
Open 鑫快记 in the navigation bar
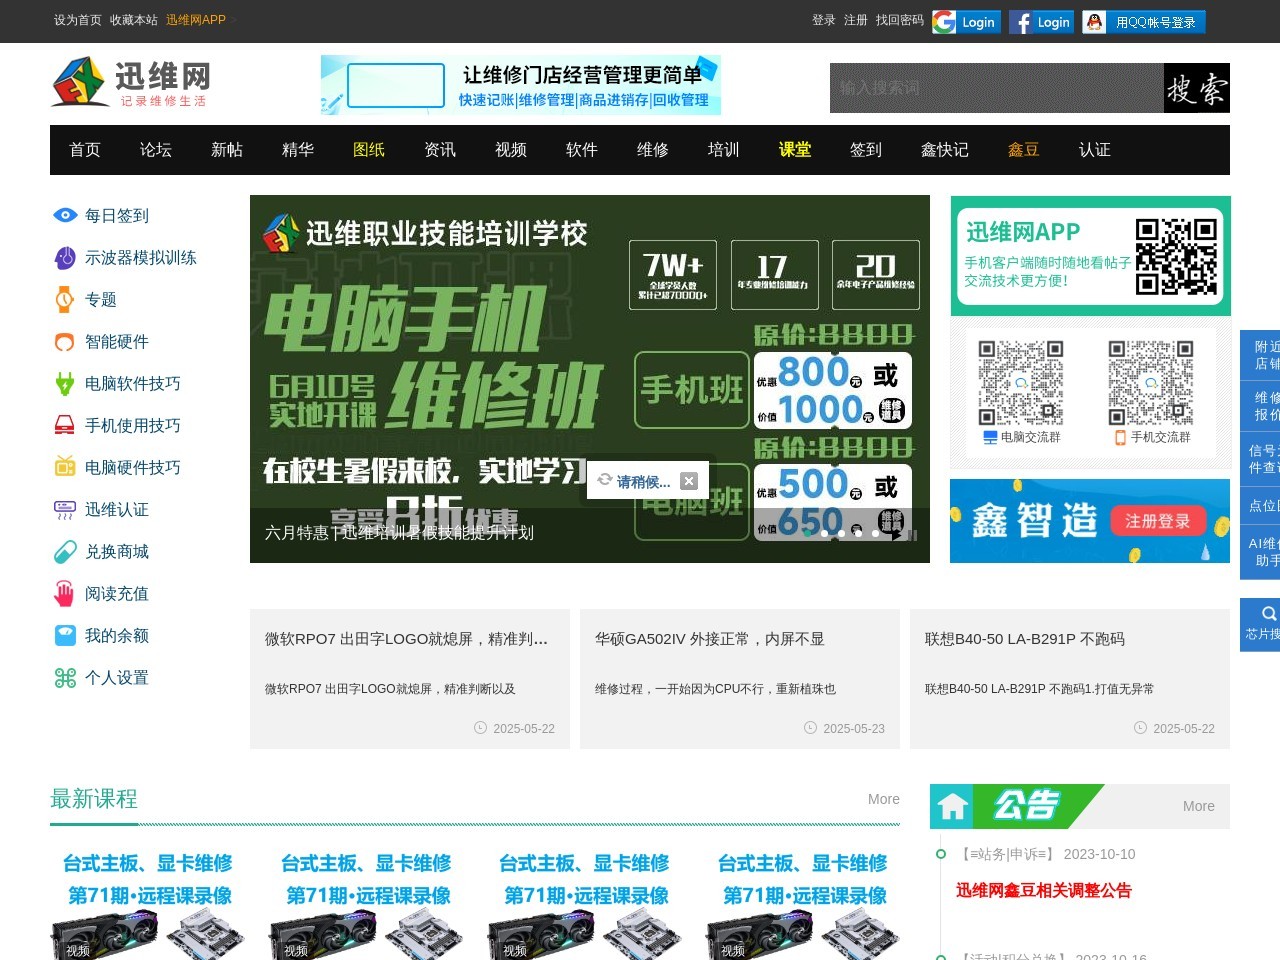click(x=945, y=149)
